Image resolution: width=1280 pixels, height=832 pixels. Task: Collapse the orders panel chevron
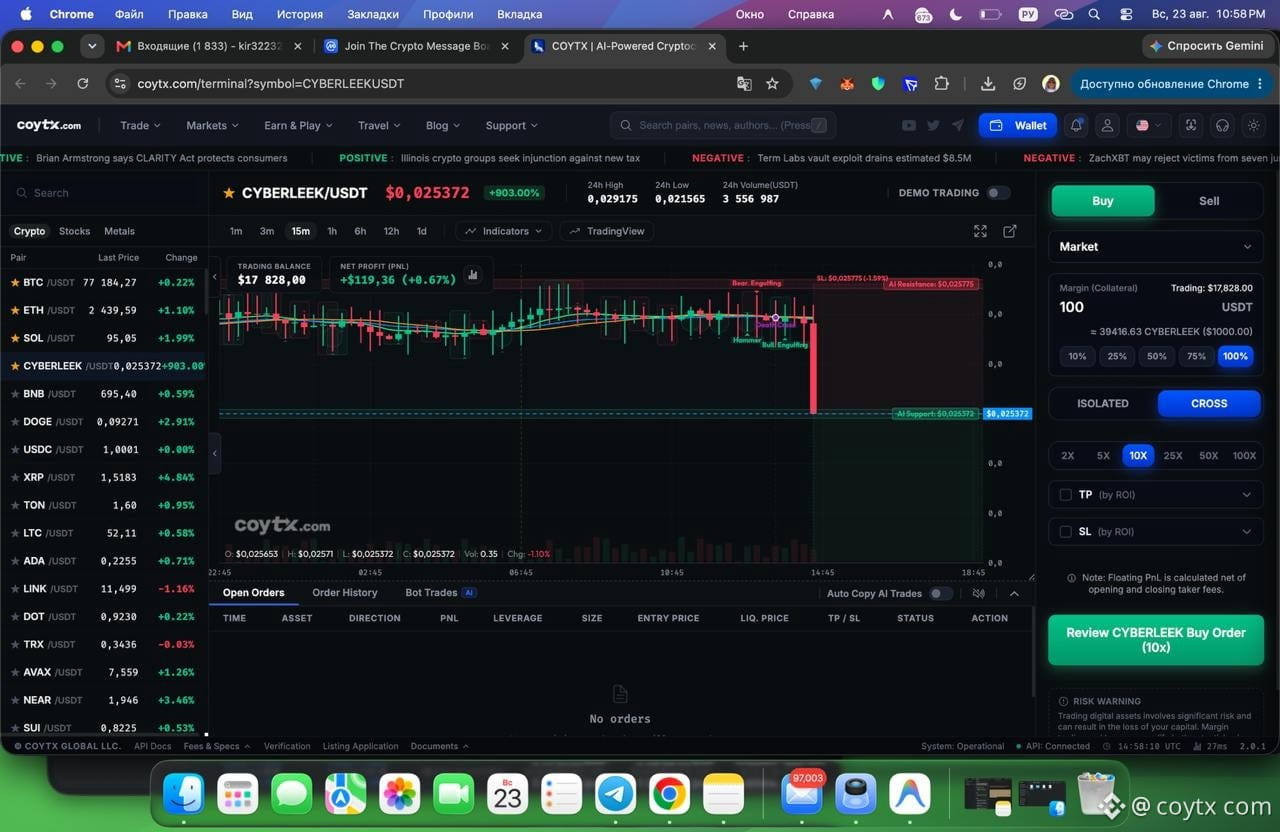1014,593
